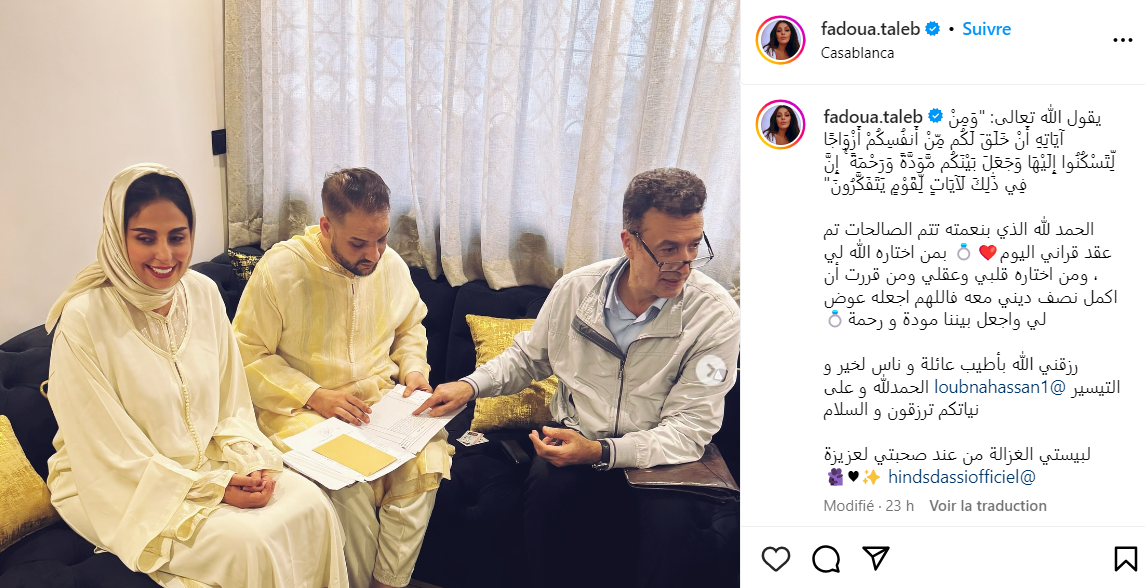Click the main post photo
This screenshot has width=1145, height=588.
[370, 294]
